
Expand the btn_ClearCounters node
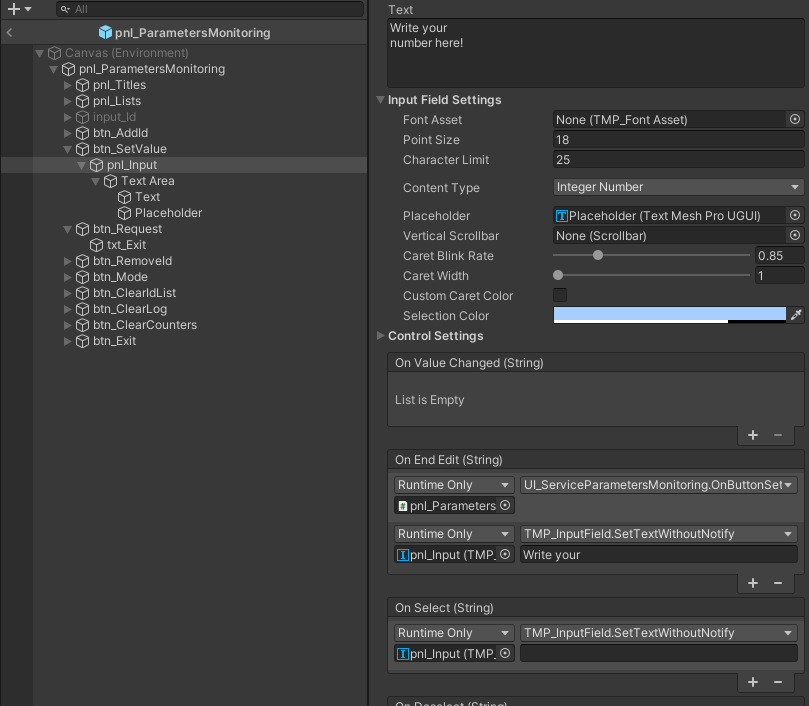coord(67,325)
